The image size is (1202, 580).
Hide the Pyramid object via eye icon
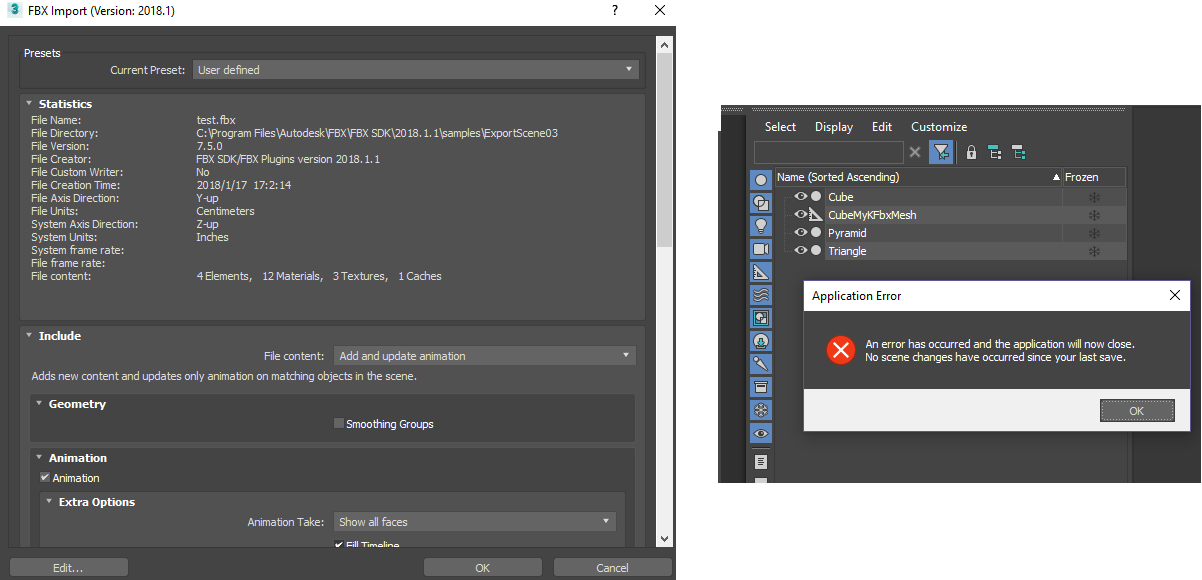tap(801, 233)
